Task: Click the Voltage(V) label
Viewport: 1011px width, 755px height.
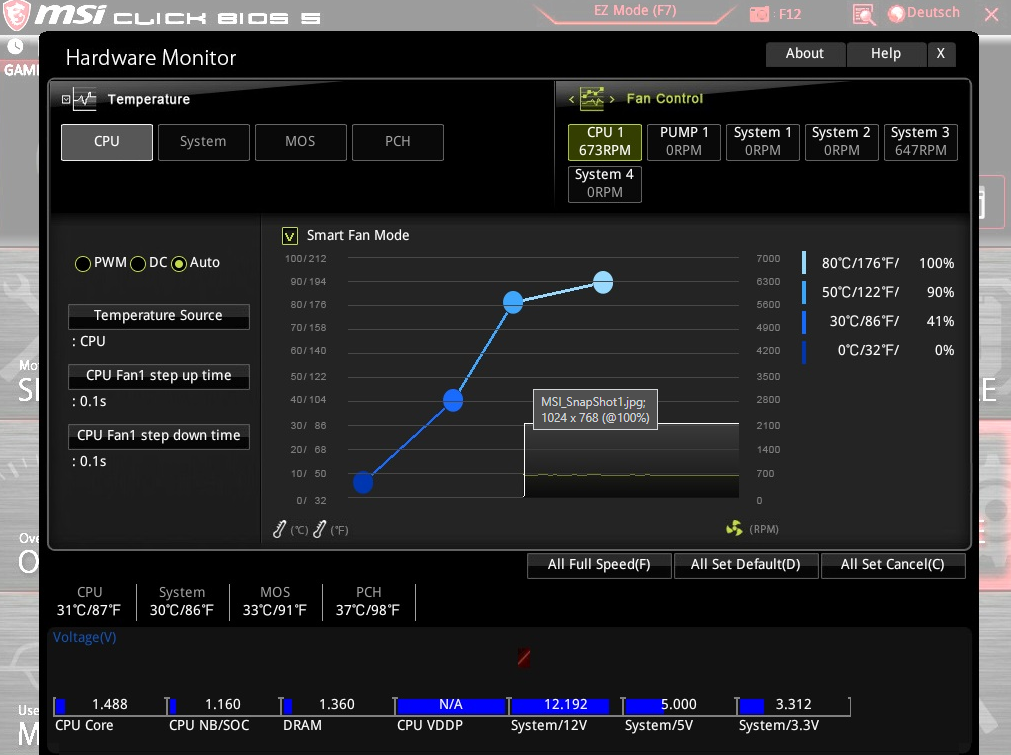Action: [84, 638]
